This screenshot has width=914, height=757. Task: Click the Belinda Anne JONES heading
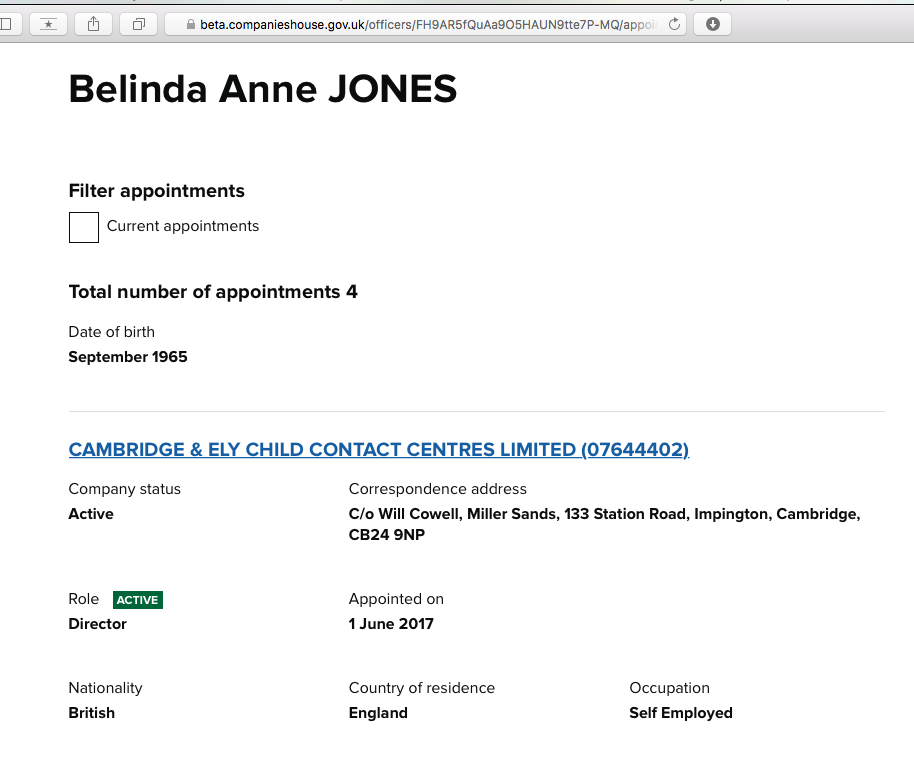point(262,90)
